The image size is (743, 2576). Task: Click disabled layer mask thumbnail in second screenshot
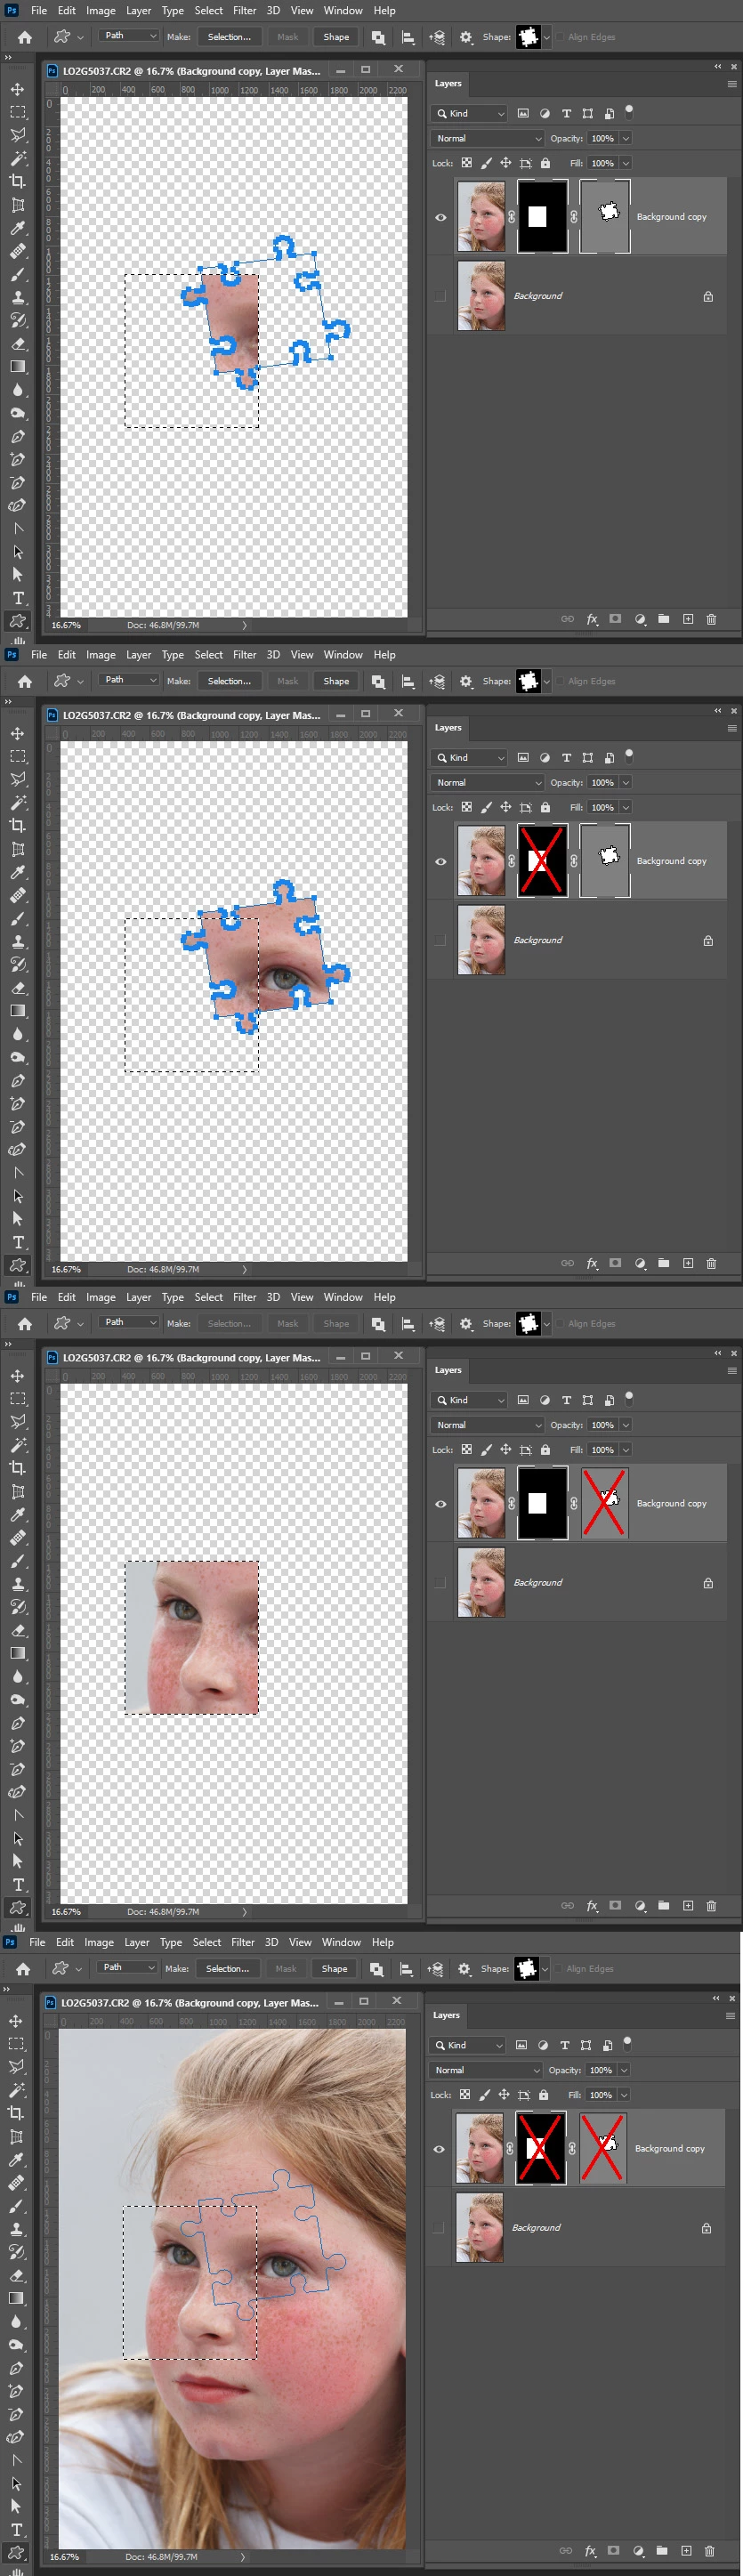tap(542, 861)
